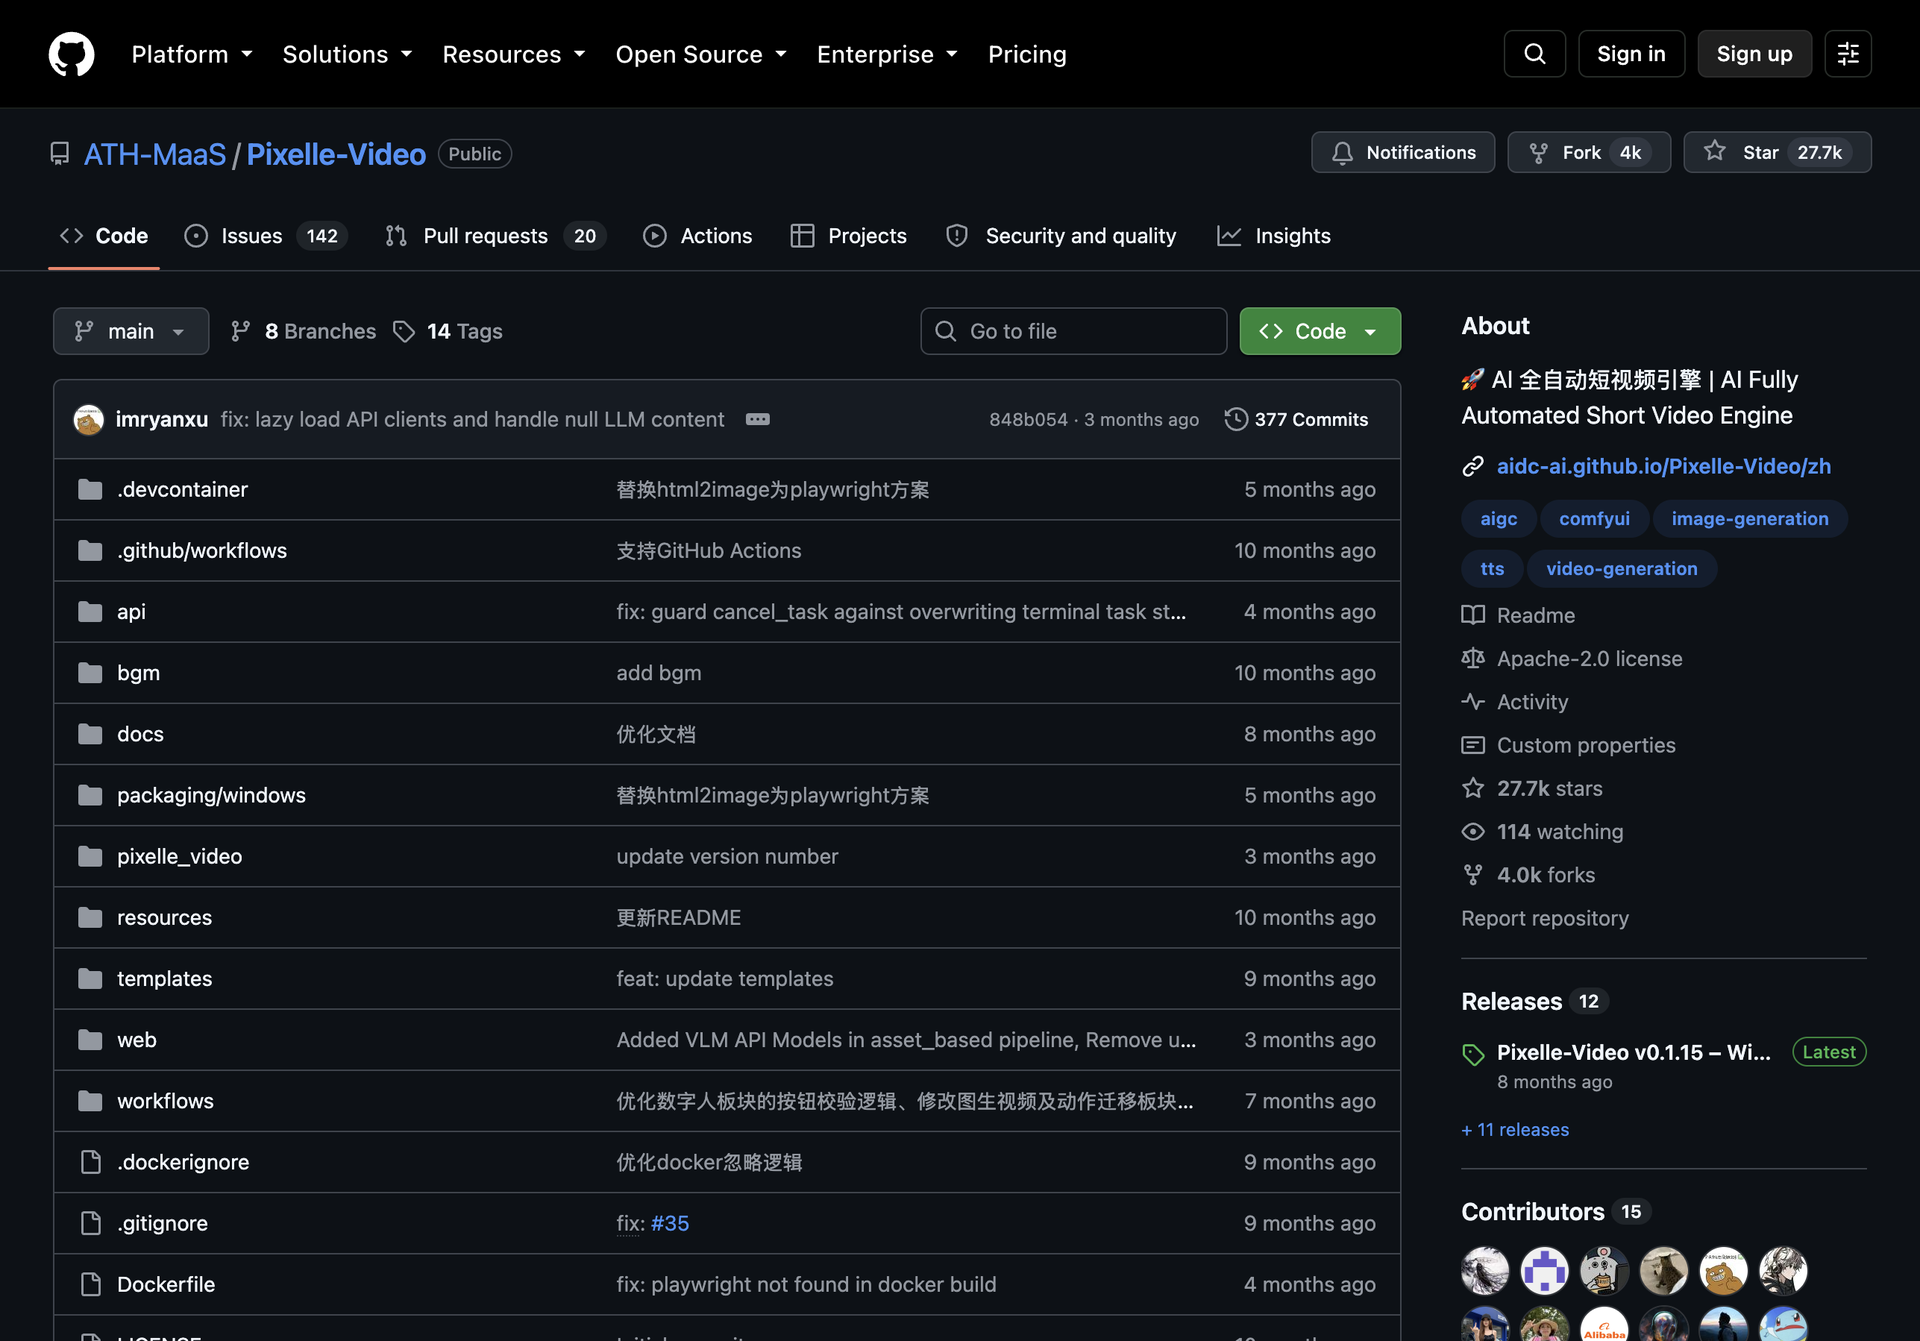Click the first contributor avatar
The image size is (1920, 1341).
coord(1485,1271)
